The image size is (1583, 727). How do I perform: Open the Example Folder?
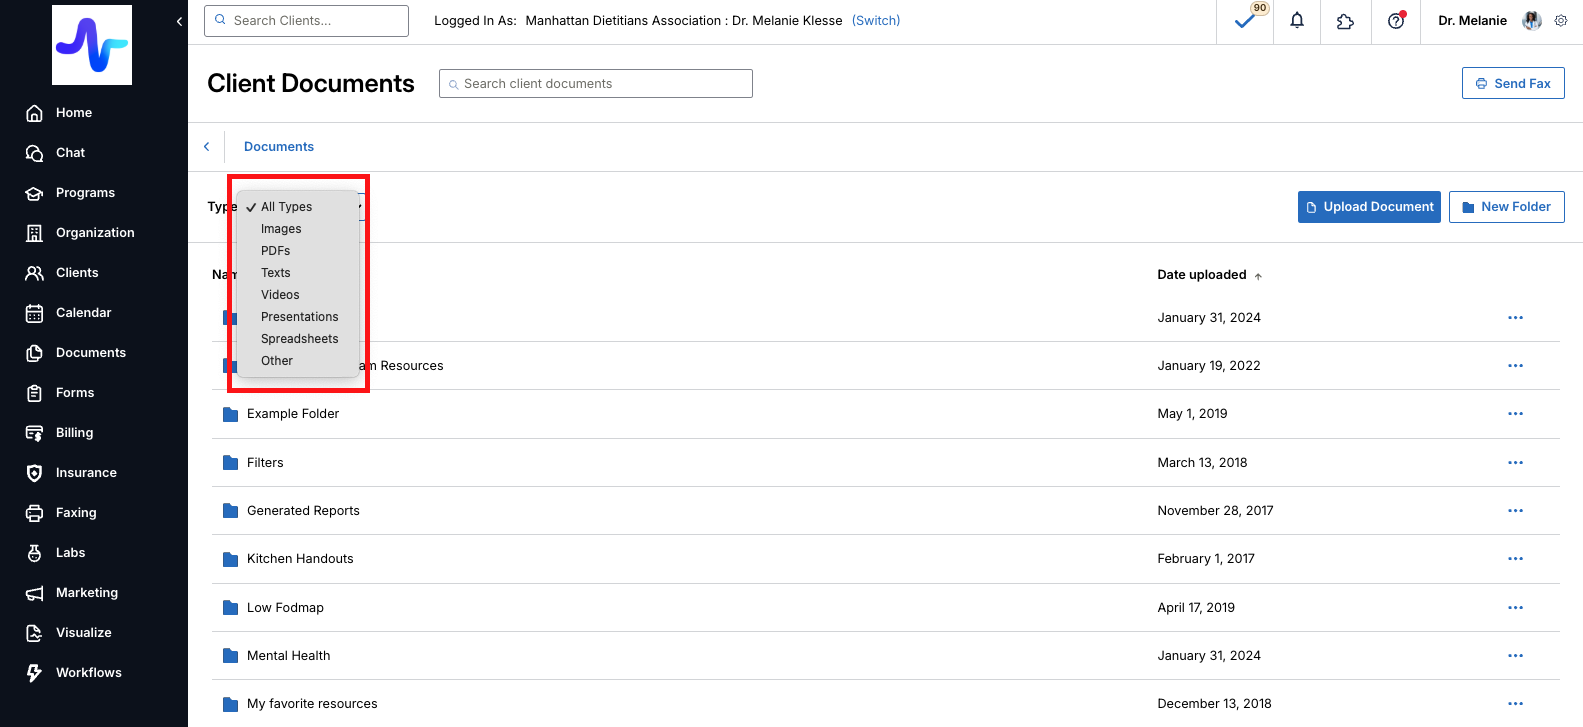point(293,414)
